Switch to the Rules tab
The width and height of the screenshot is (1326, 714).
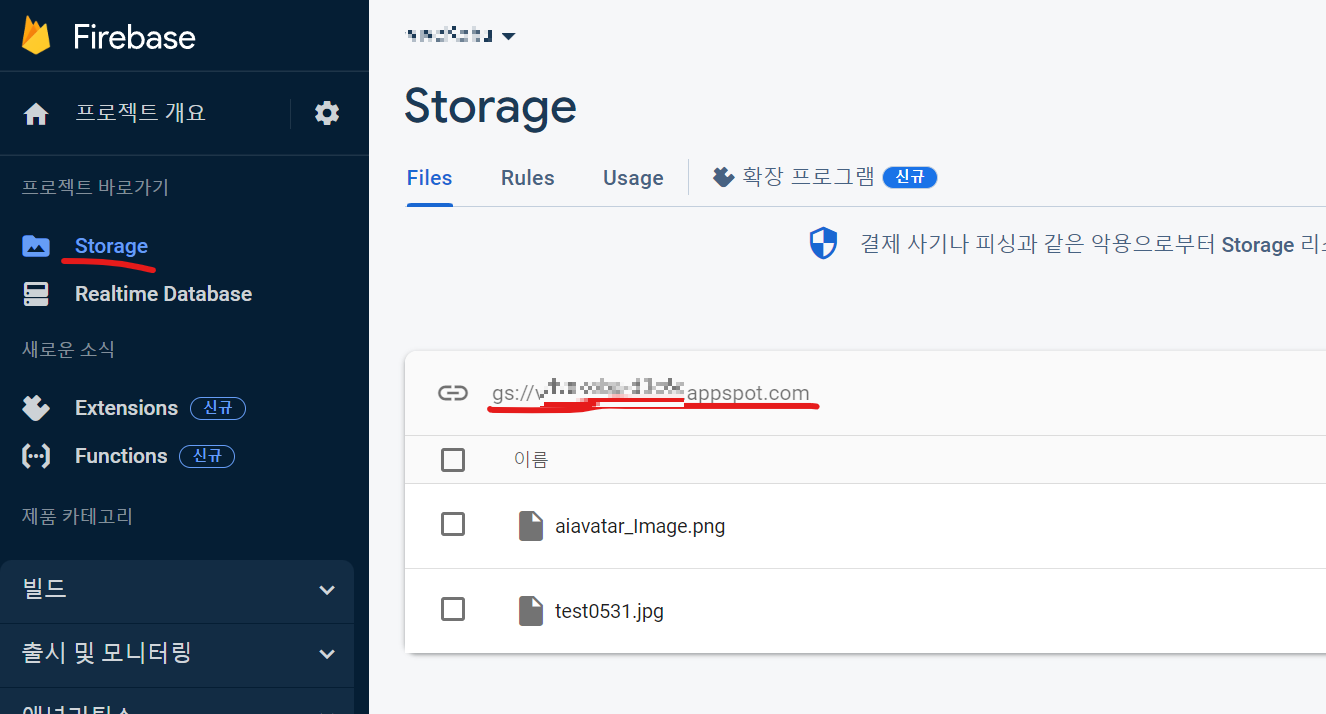(528, 178)
